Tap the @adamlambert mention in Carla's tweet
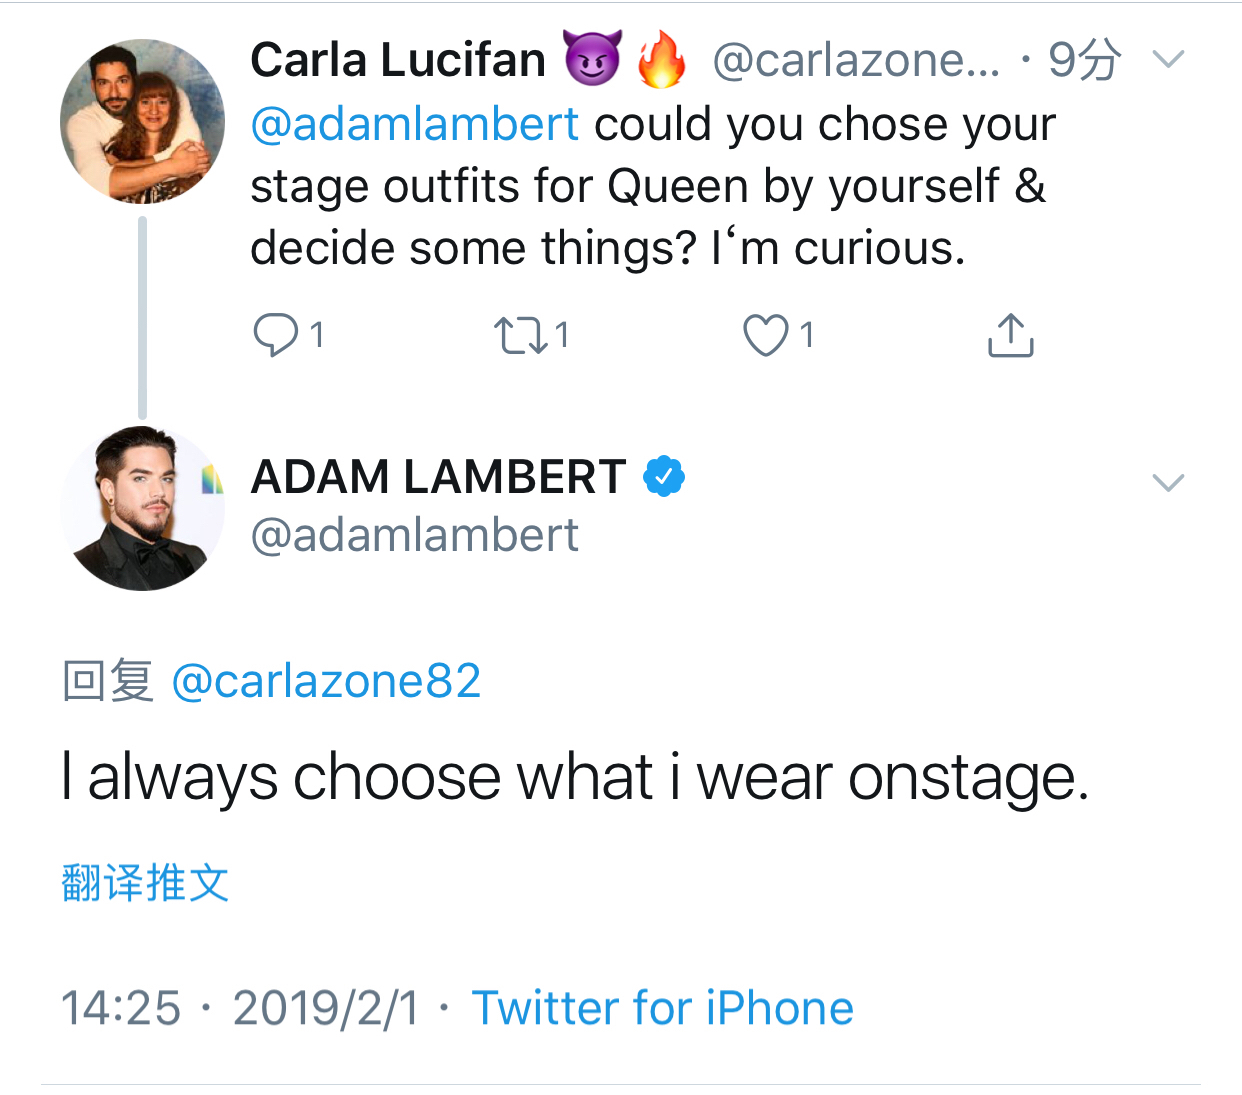 point(414,125)
